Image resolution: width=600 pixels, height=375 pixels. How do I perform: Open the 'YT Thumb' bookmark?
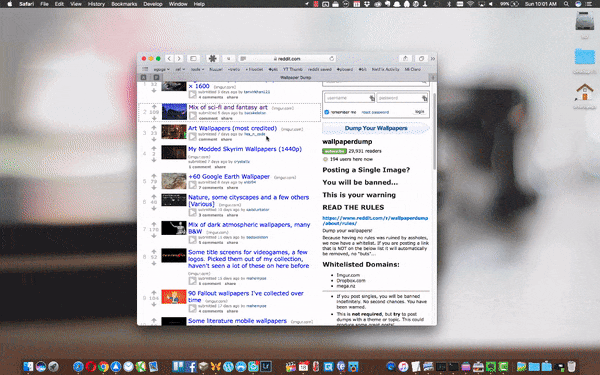(293, 69)
